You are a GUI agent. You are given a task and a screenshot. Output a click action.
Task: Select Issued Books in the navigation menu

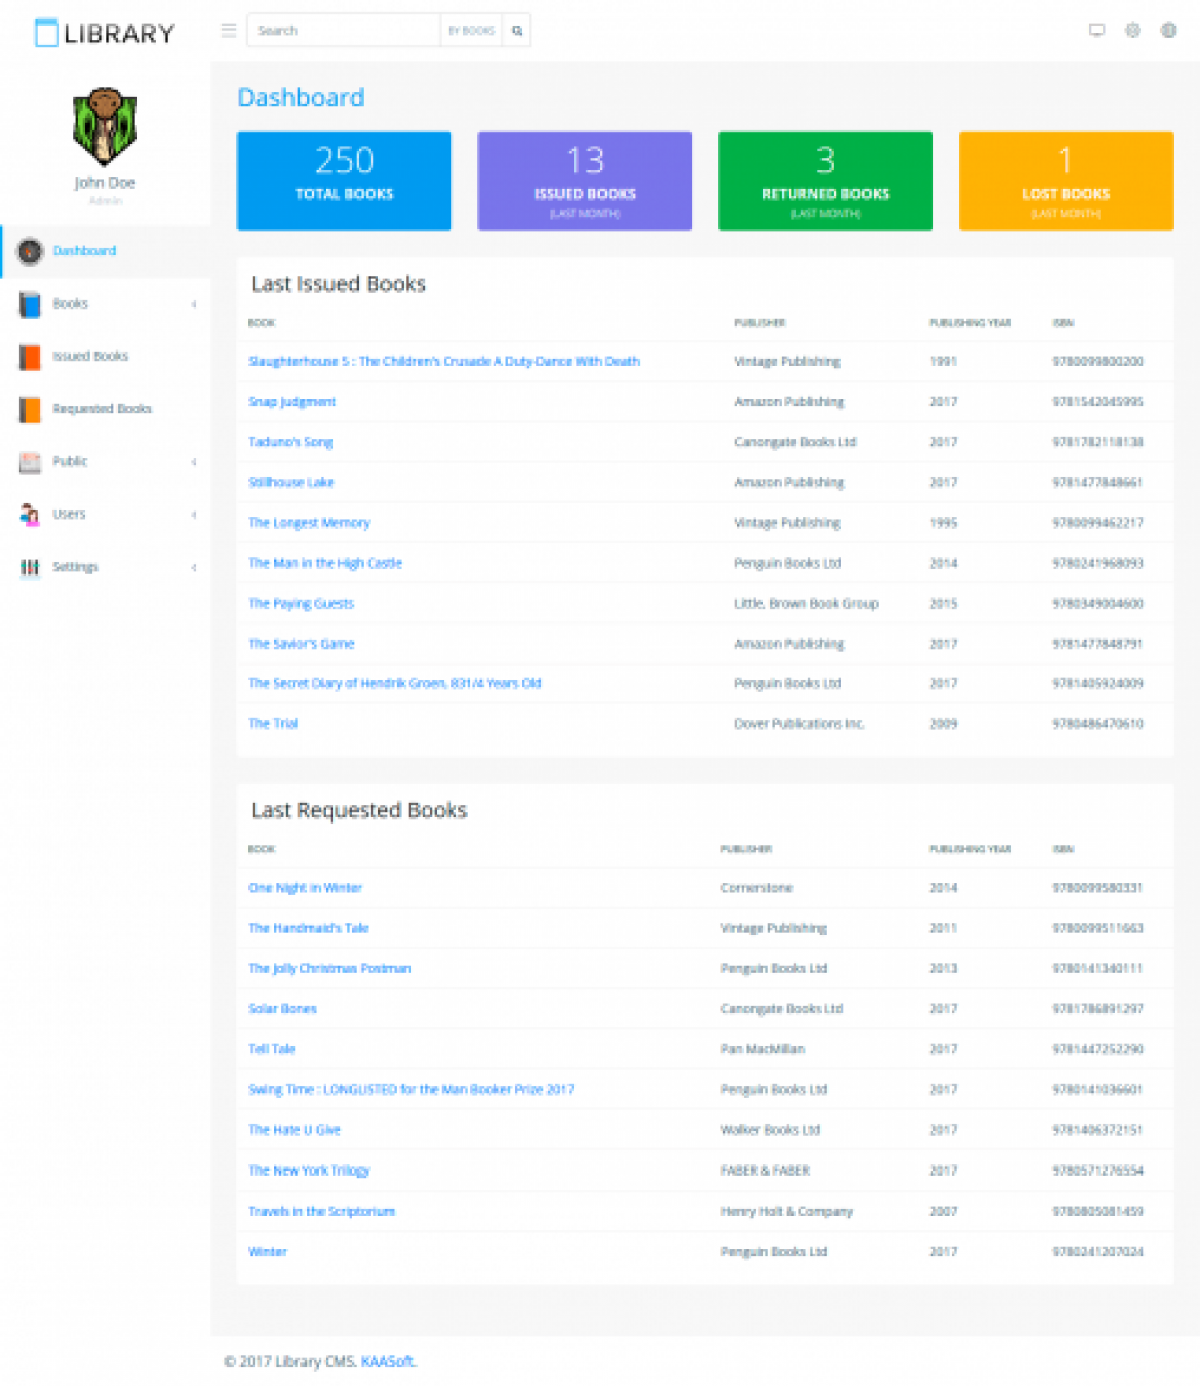pyautogui.click(x=90, y=356)
